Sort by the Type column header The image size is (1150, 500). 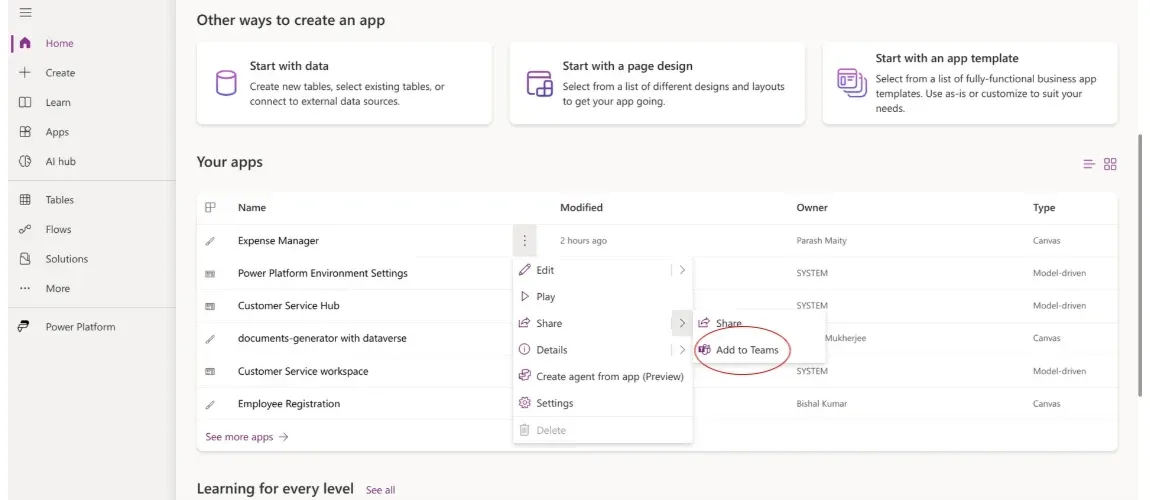[1044, 207]
